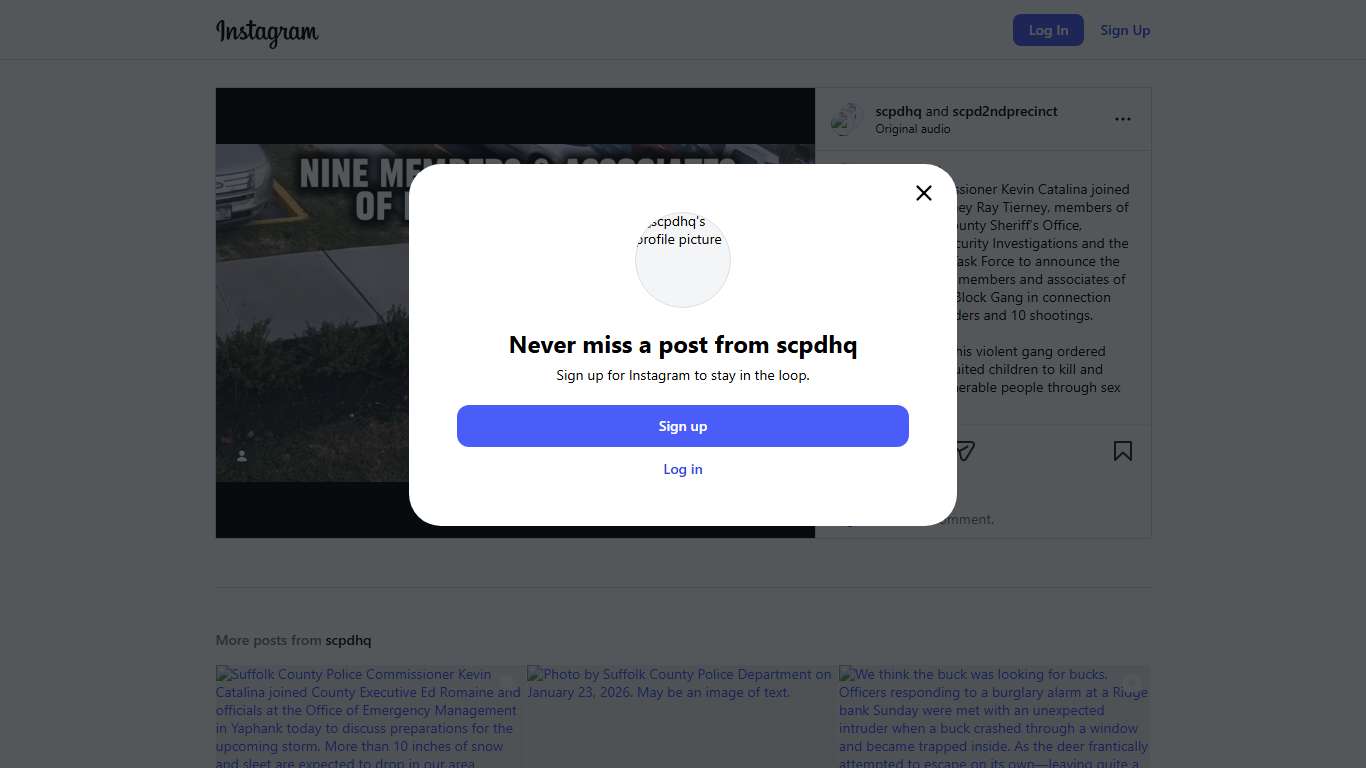
Task: Open scpdhq link in More posts heading
Action: [348, 640]
